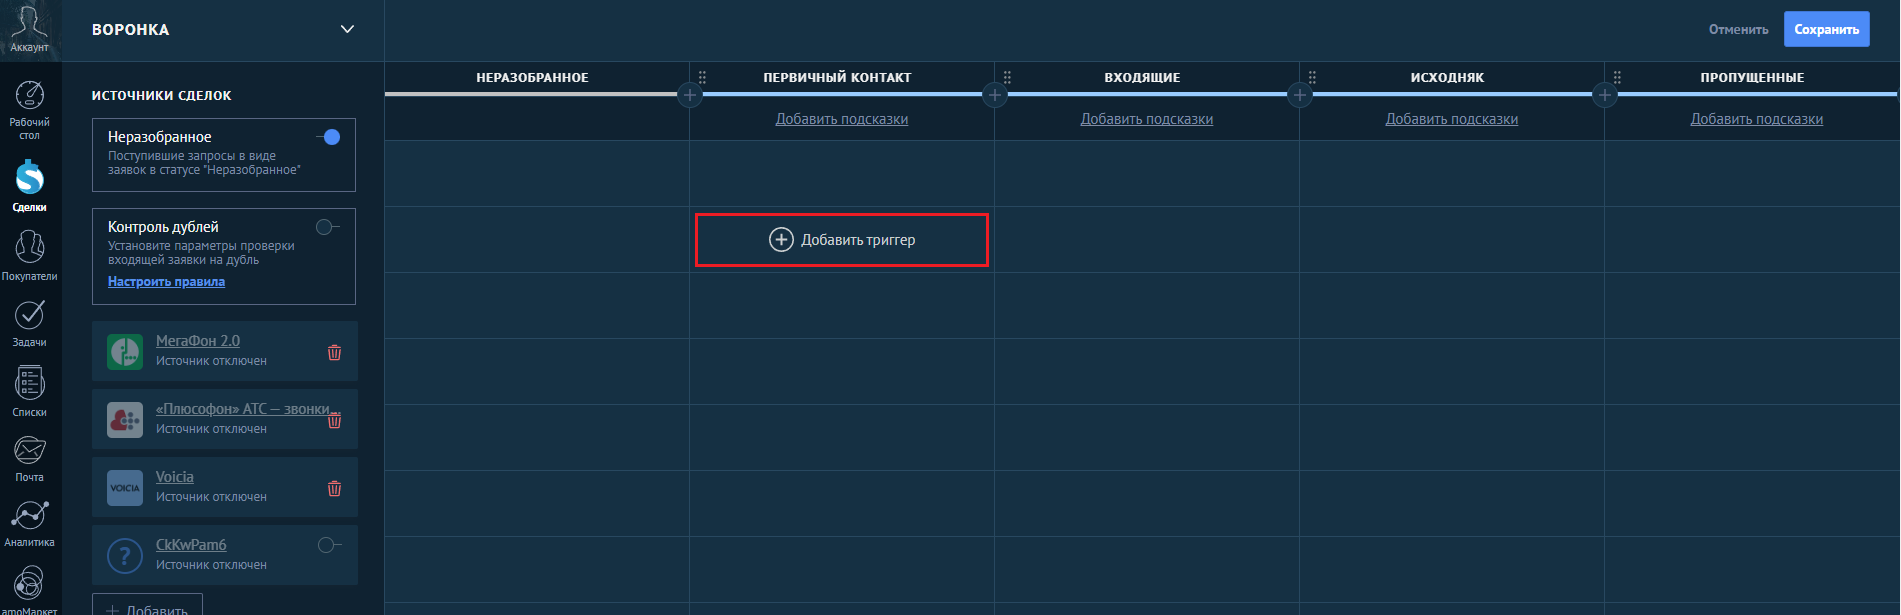
Task: Add stage before Пропущенные plus icon
Action: tap(1605, 95)
